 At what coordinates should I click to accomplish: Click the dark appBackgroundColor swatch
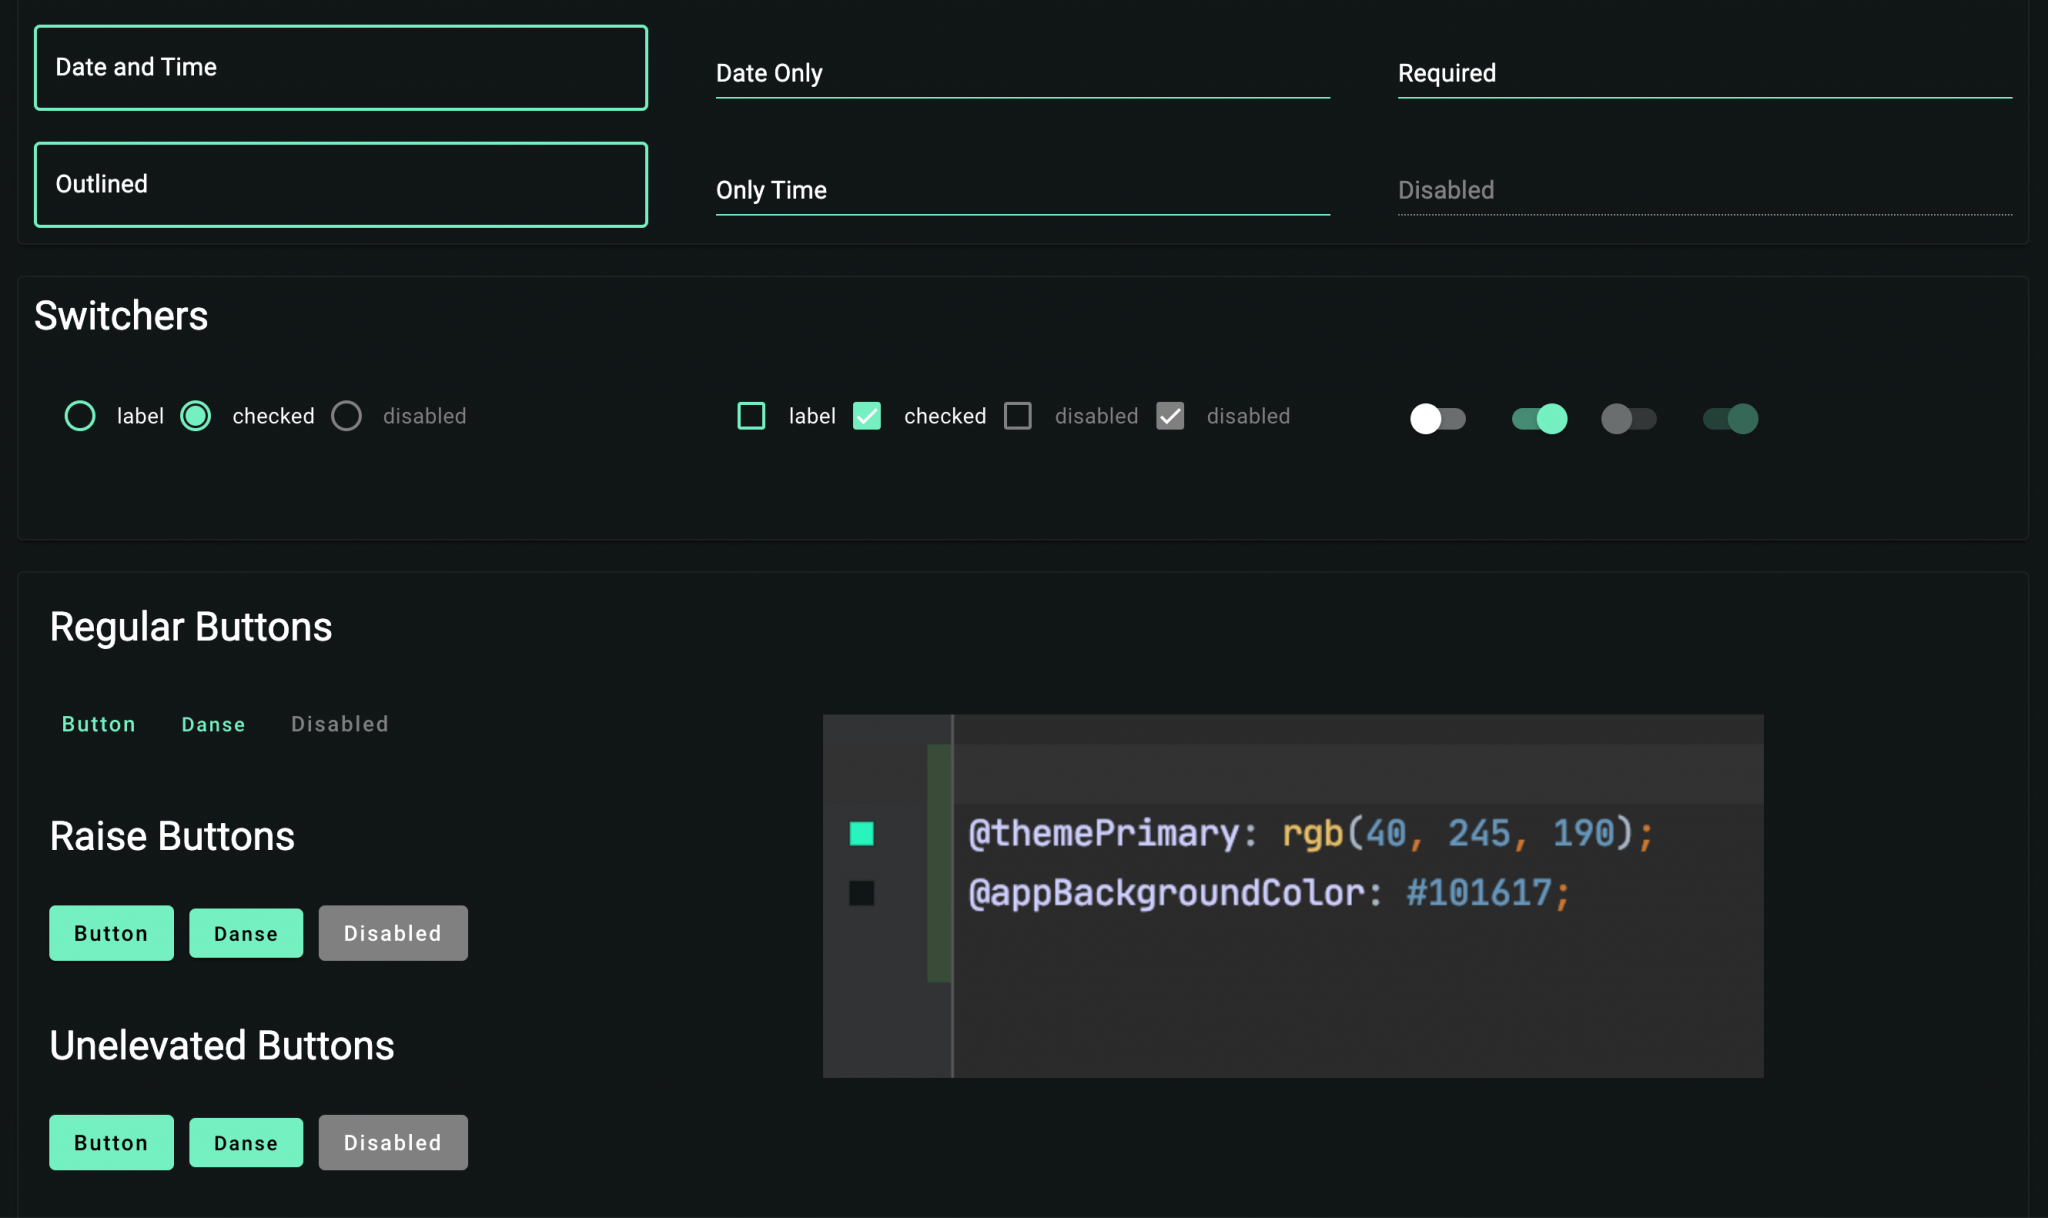pos(861,893)
